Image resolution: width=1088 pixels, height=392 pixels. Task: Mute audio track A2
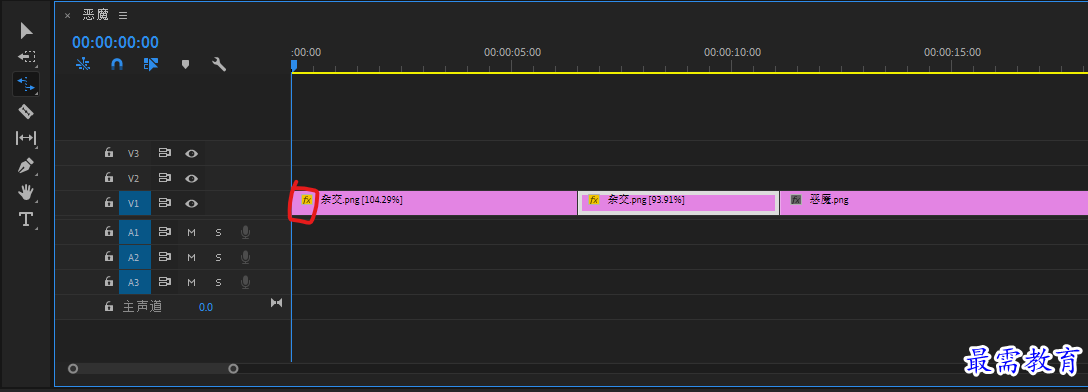click(x=192, y=257)
